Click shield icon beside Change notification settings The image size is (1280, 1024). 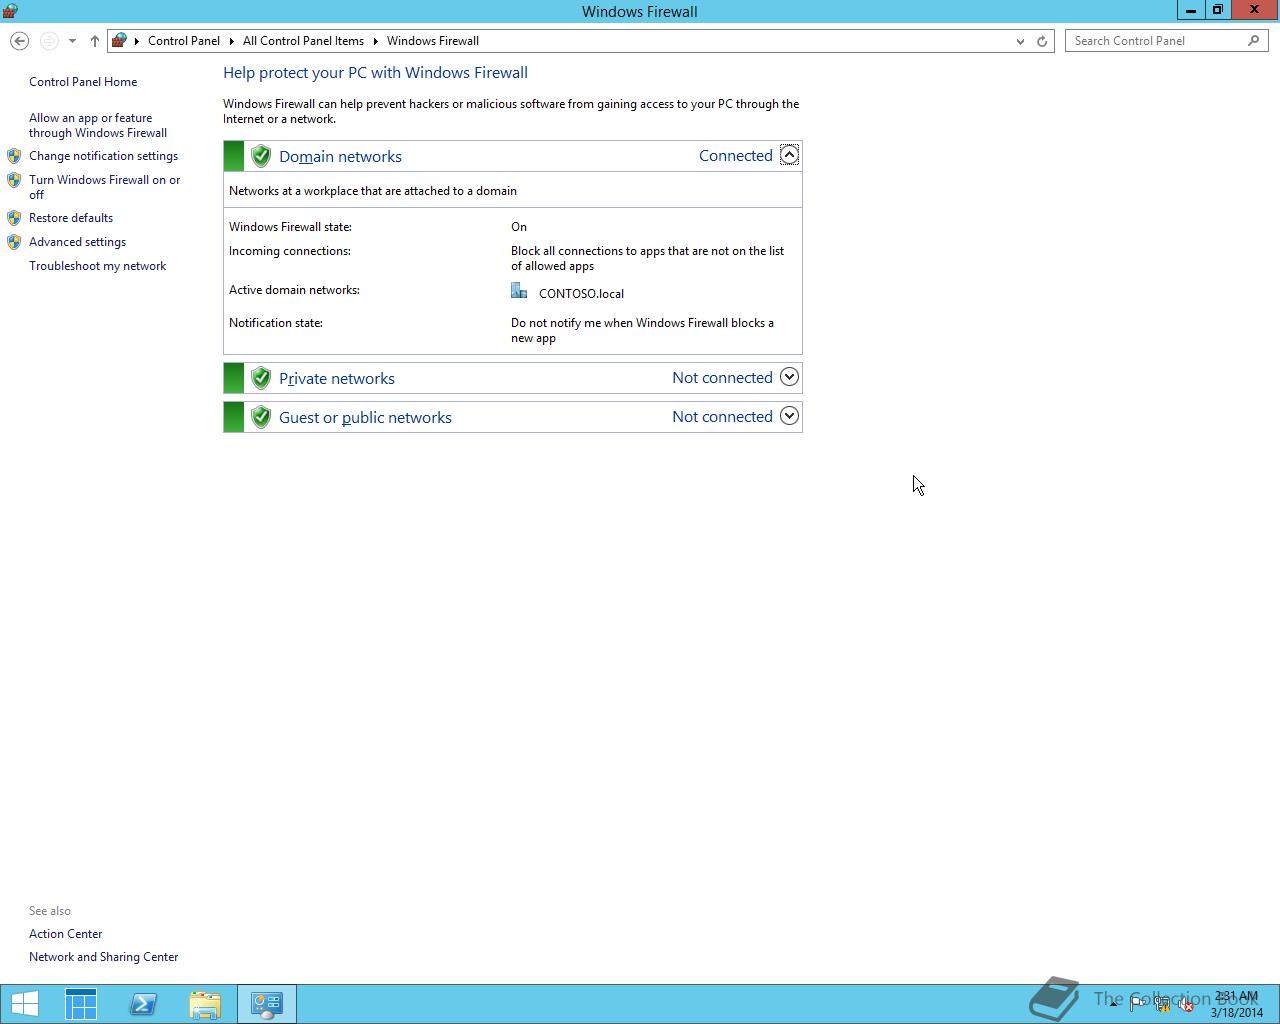(14, 156)
